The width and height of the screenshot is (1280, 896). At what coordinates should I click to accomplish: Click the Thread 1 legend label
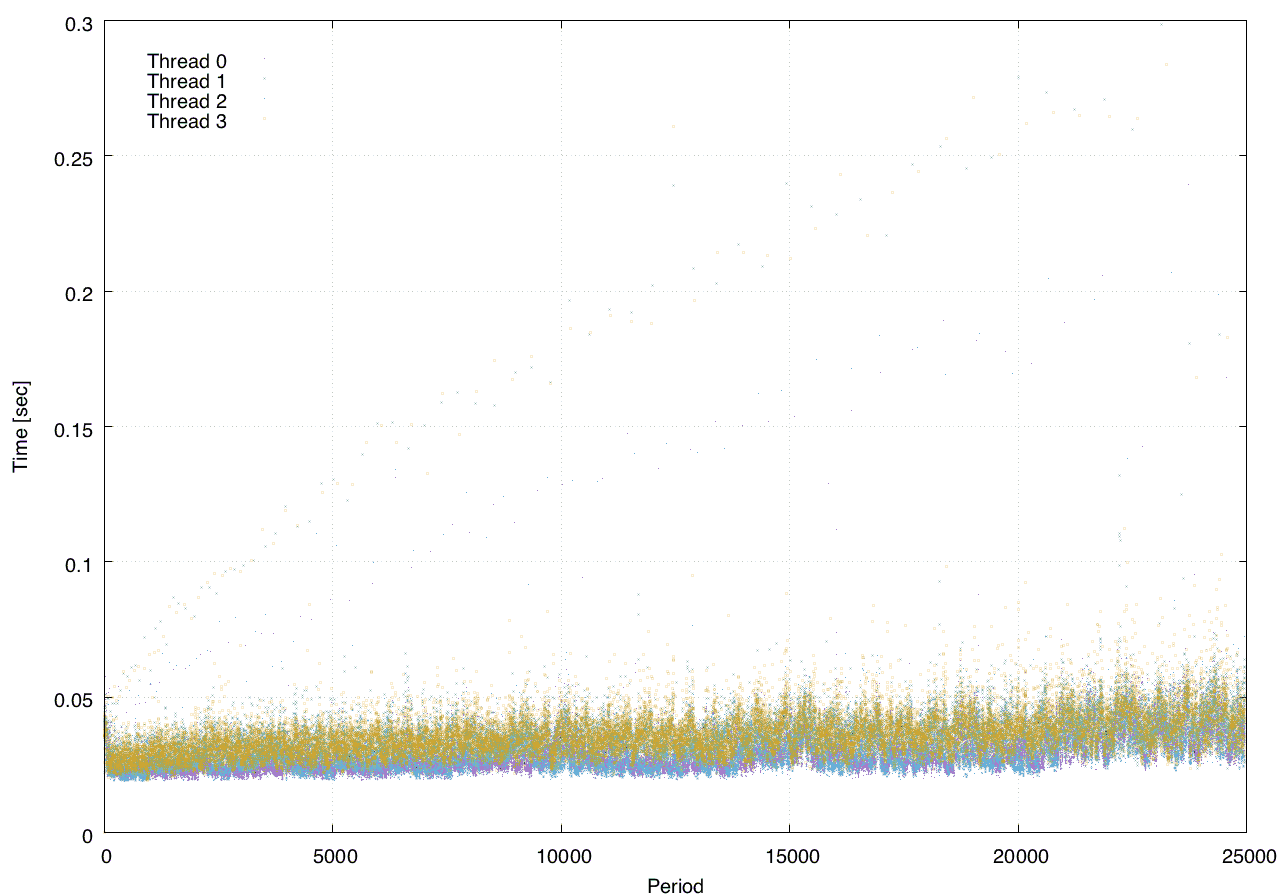tap(187, 81)
